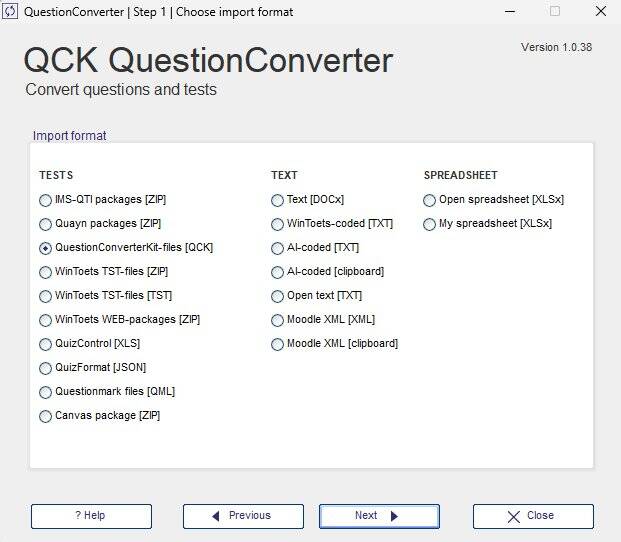Close the wizard with the Close button
Image resolution: width=621 pixels, height=542 pixels.
533,516
